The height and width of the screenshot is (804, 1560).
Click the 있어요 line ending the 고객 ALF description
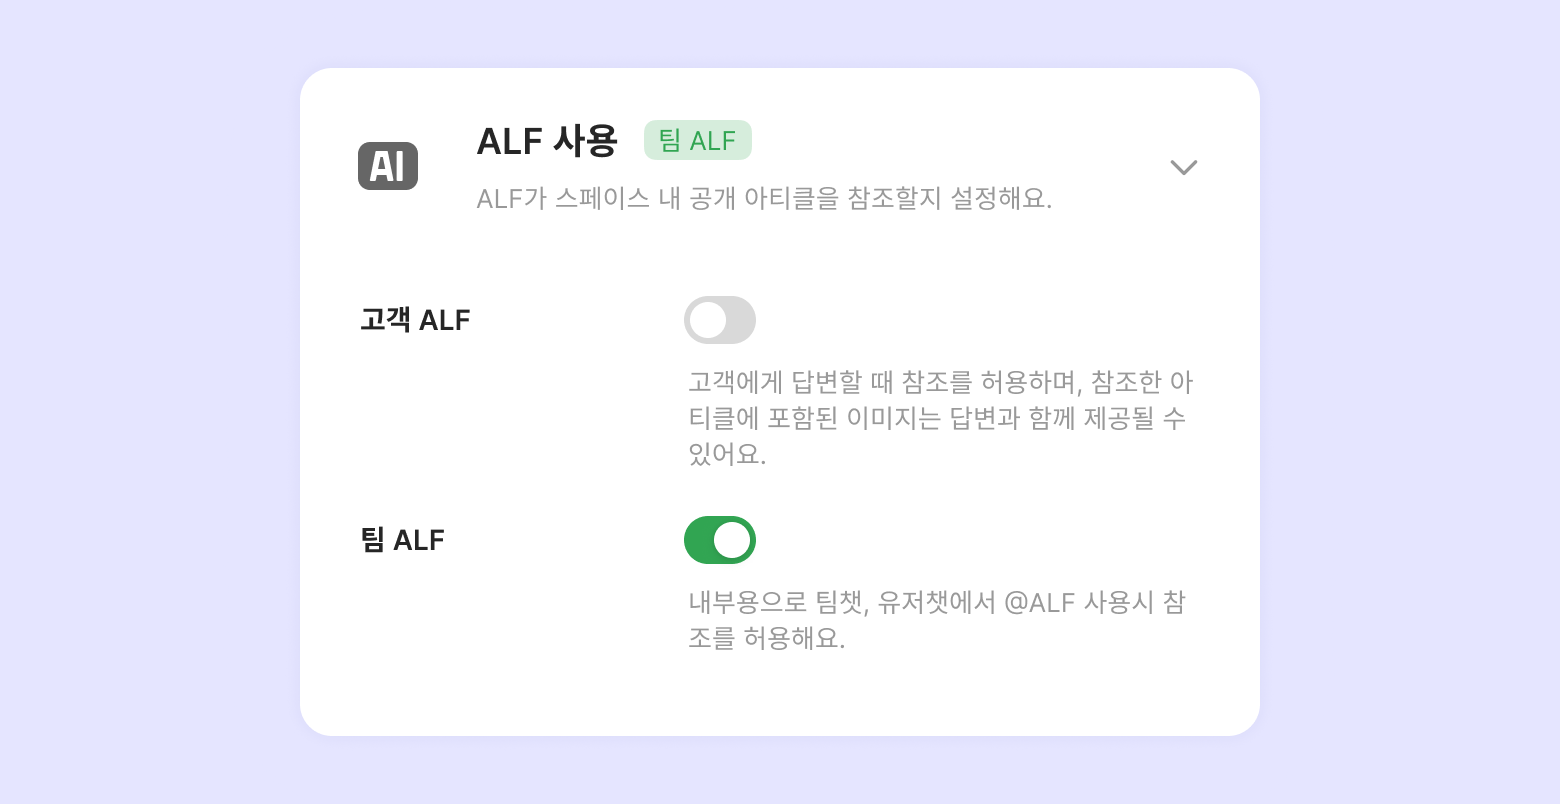[x=727, y=454]
